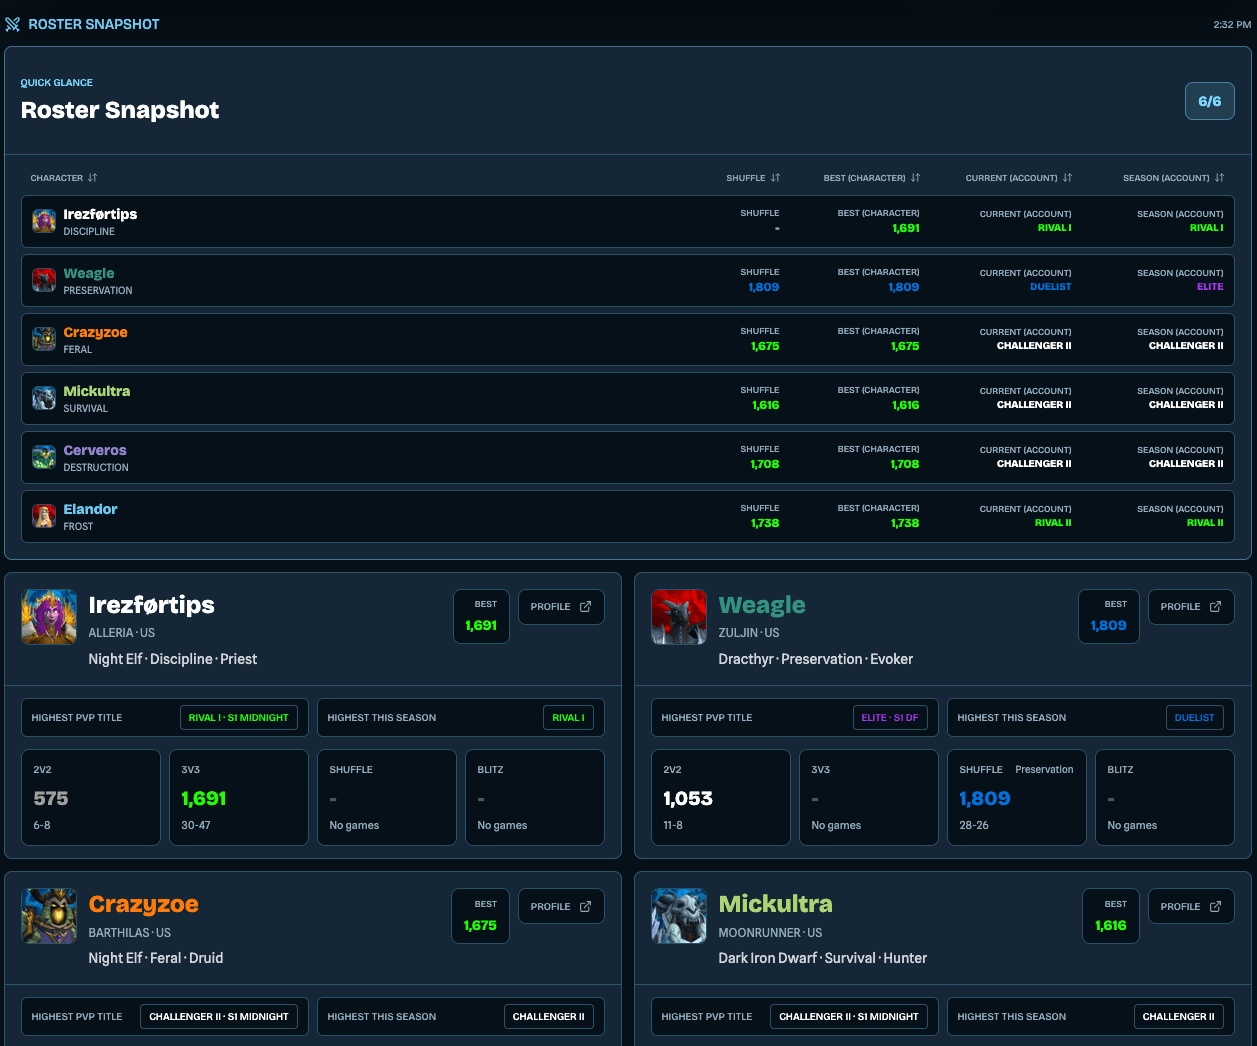Open Crazyzoe large card portrait
The image size is (1257, 1046).
coord(49,916)
